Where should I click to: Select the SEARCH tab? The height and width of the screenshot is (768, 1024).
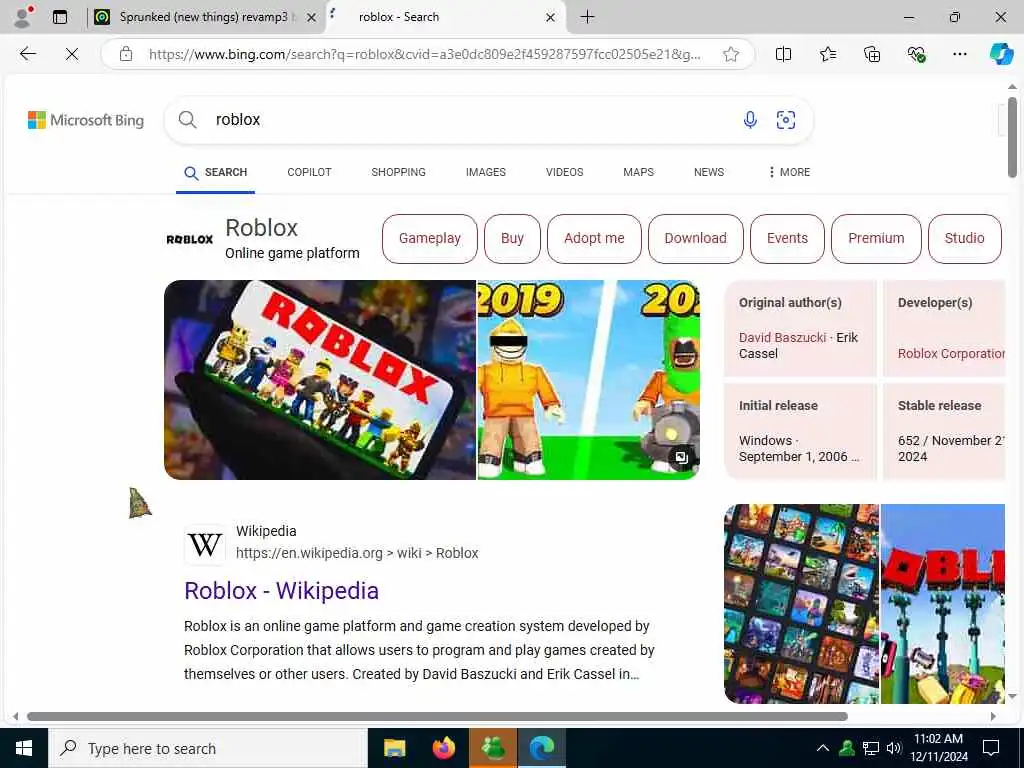tap(216, 172)
